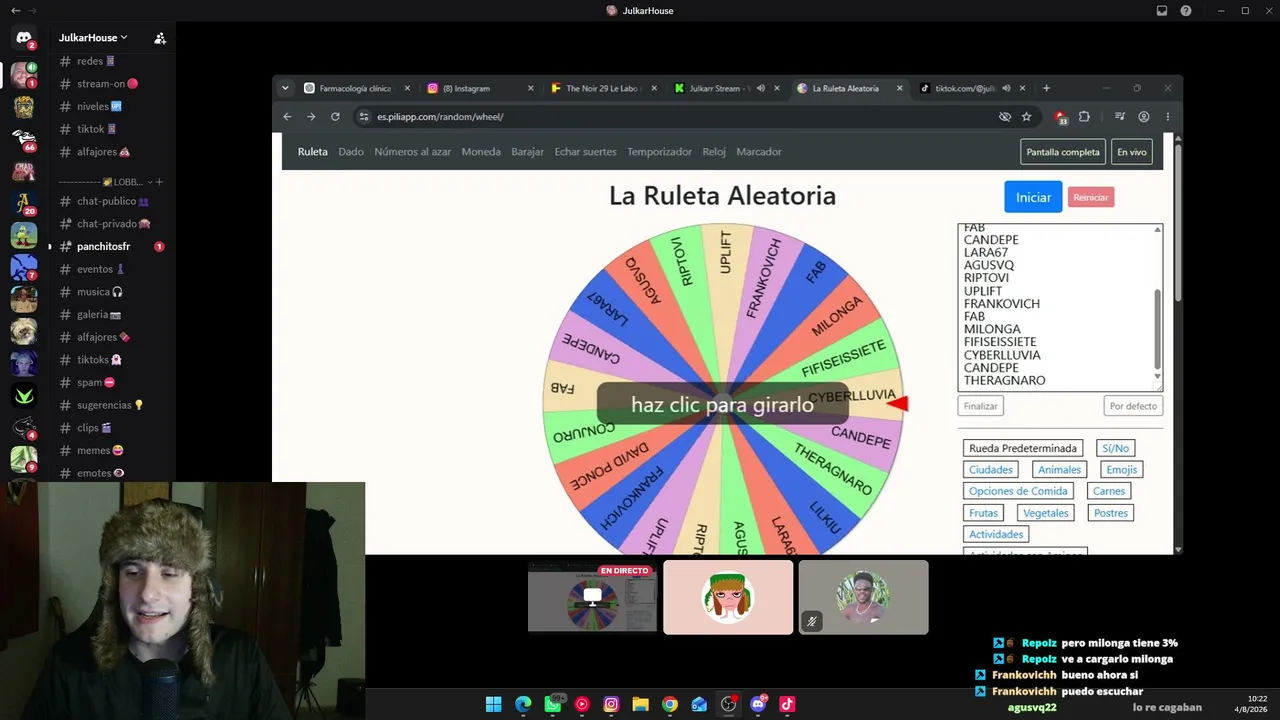Open Echar suertes menu item
Viewport: 1280px width, 720px height.
pyautogui.click(x=586, y=152)
